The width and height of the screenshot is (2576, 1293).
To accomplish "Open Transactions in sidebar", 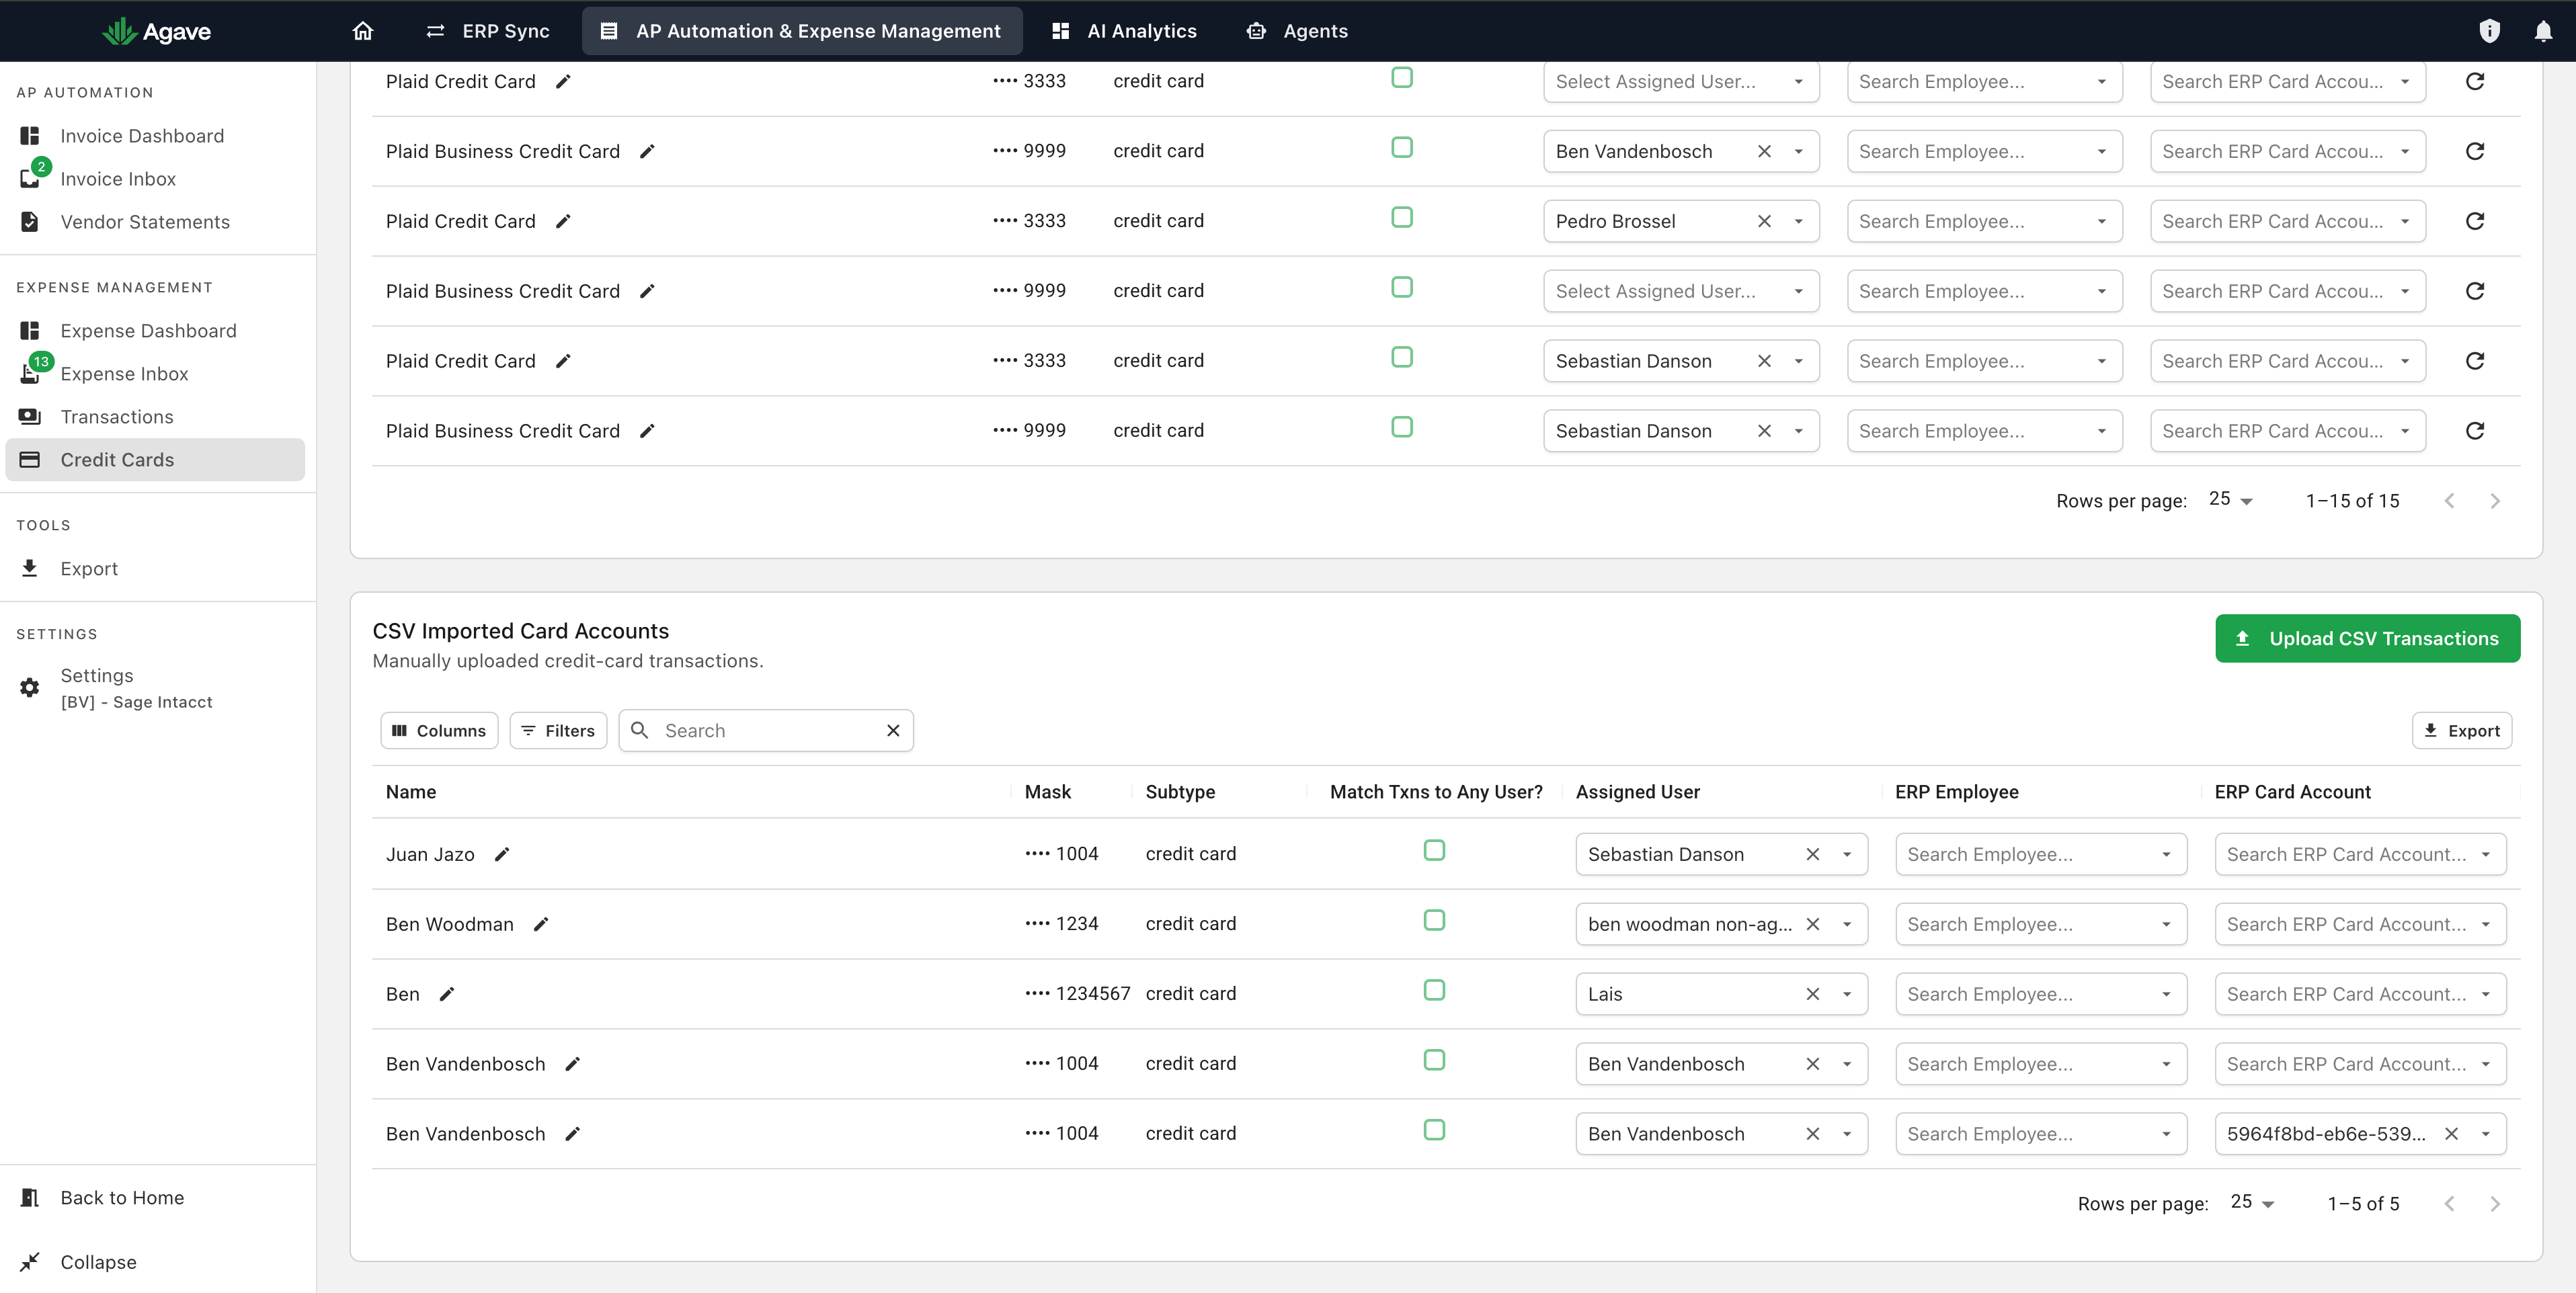I will tap(117, 417).
